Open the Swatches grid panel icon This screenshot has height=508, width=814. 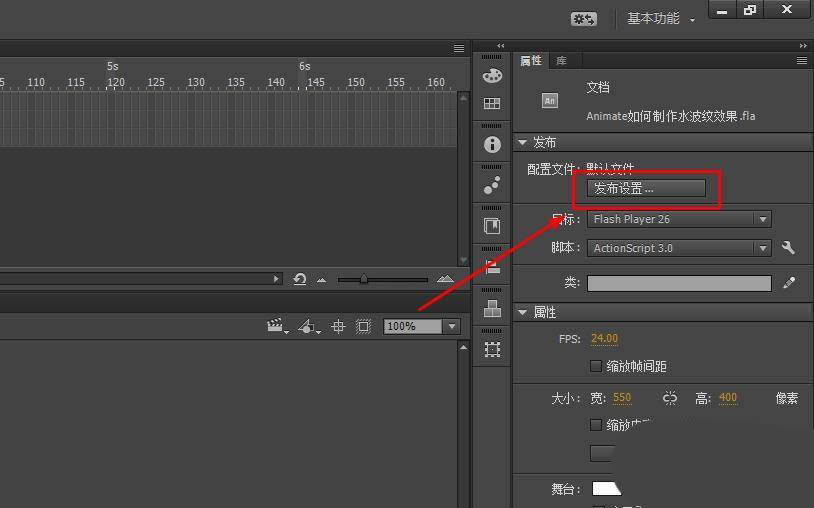pos(492,103)
